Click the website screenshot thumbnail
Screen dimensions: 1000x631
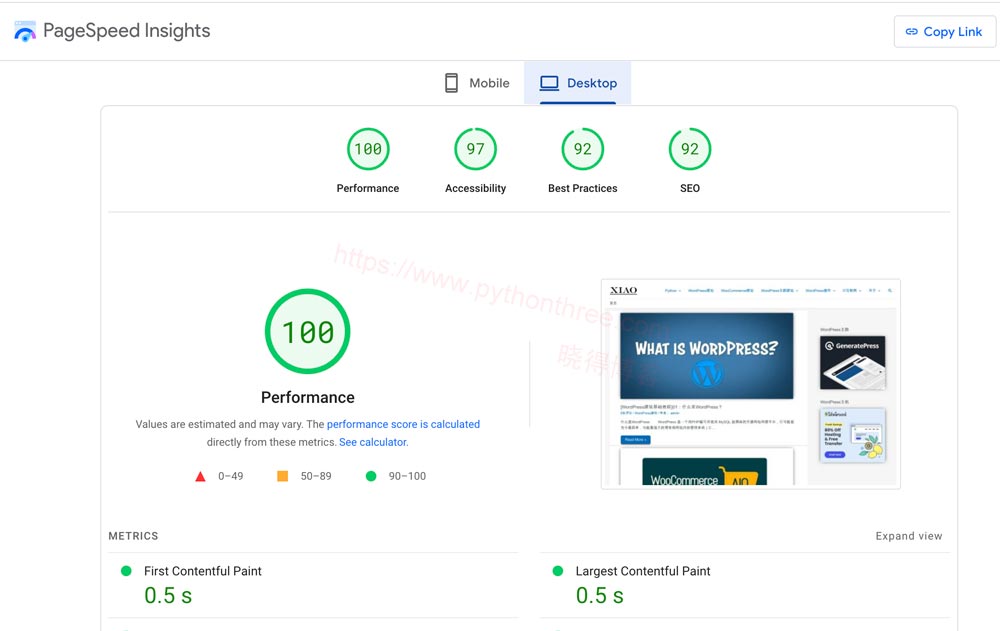pos(749,383)
